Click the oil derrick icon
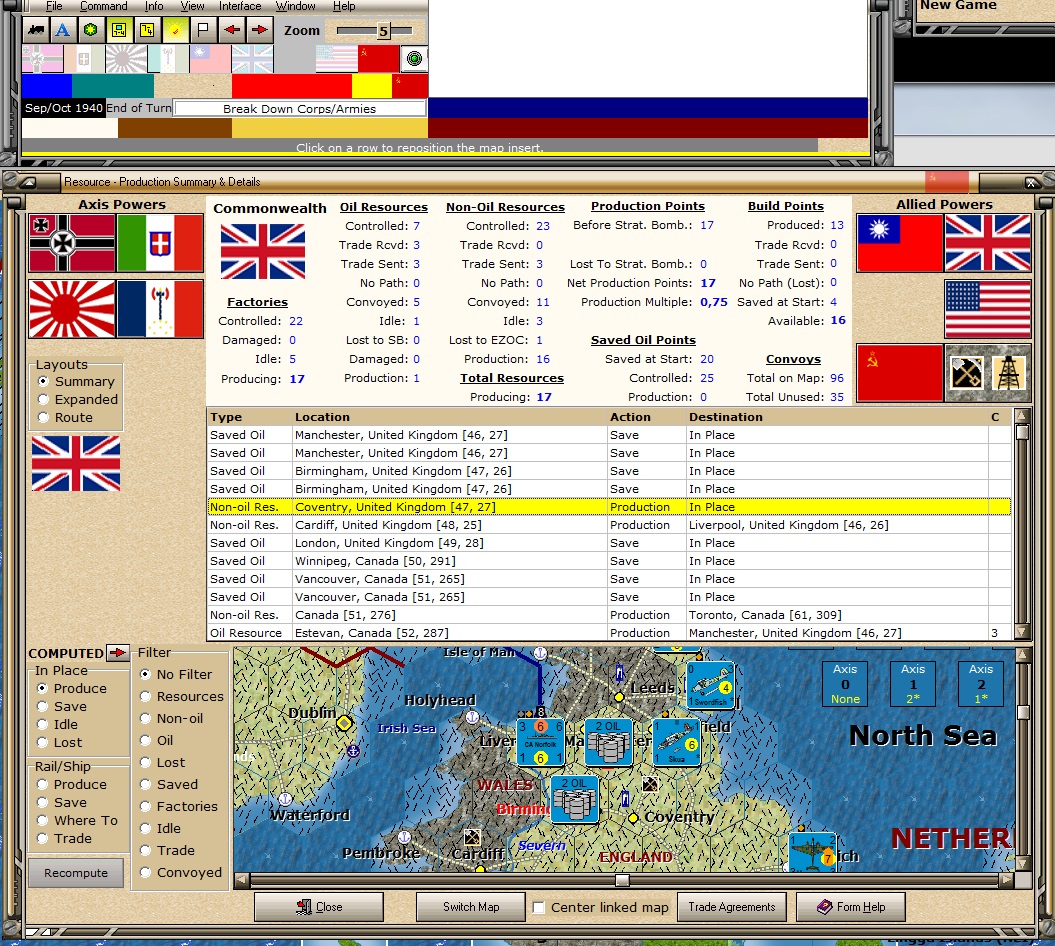This screenshot has height=946, width=1055. 1009,373
